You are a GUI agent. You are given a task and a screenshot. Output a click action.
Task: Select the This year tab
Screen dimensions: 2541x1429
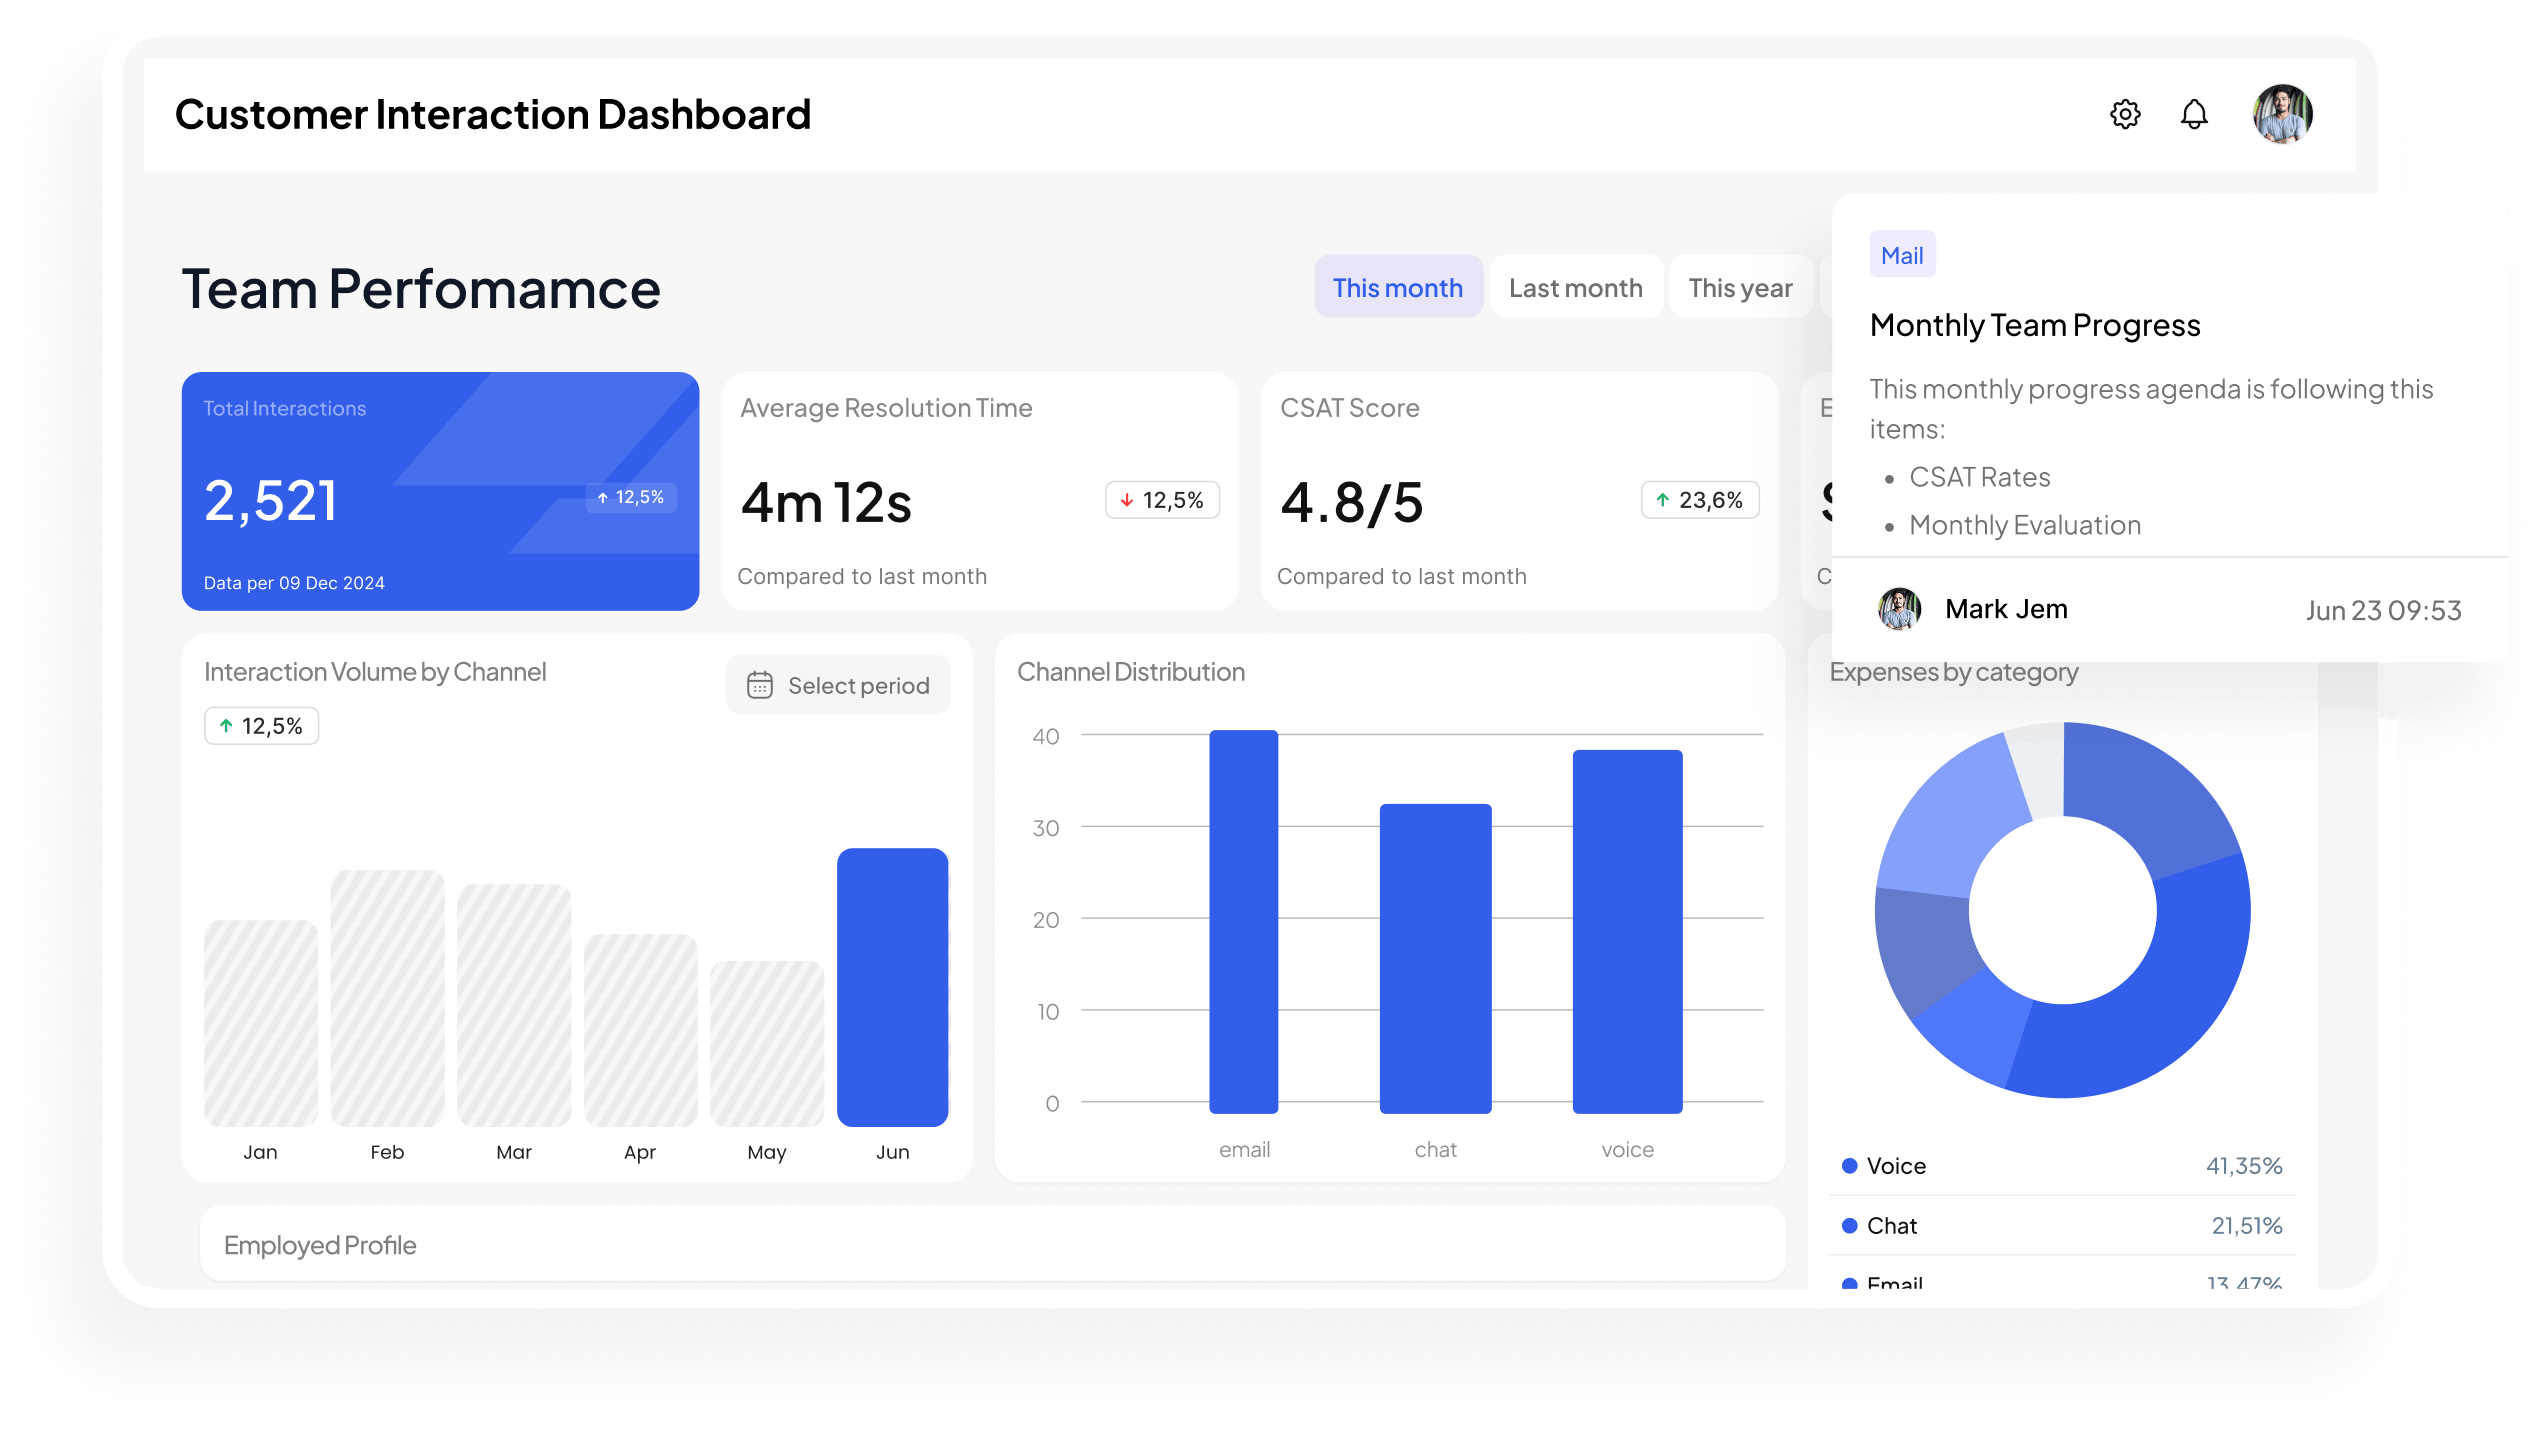tap(1740, 288)
